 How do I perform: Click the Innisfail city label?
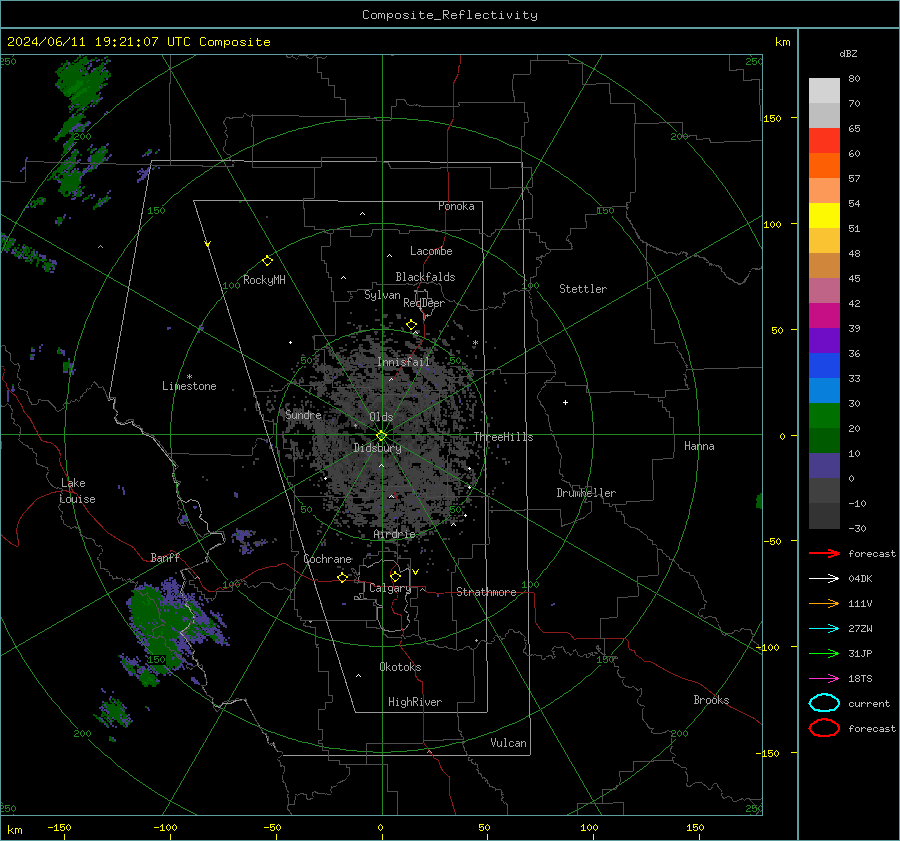(x=404, y=362)
